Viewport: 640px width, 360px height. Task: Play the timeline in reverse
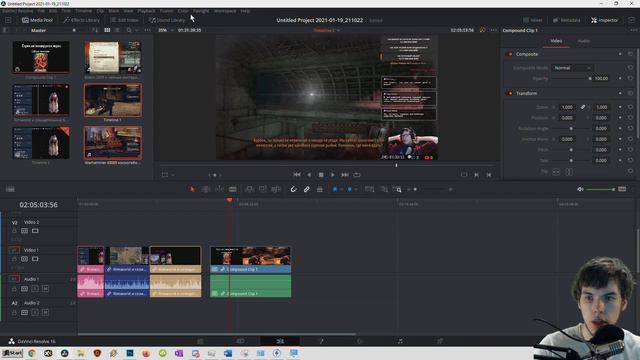pyautogui.click(x=309, y=175)
